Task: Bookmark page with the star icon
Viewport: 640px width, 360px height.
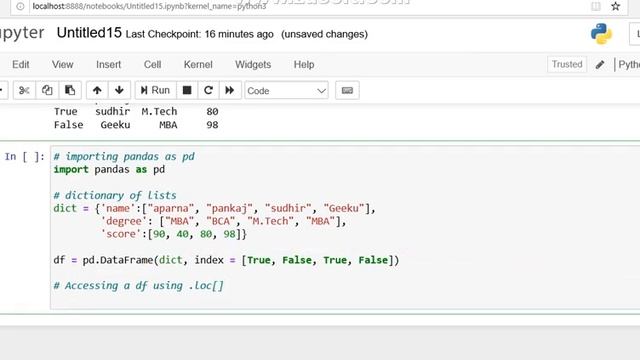Action: point(616,6)
